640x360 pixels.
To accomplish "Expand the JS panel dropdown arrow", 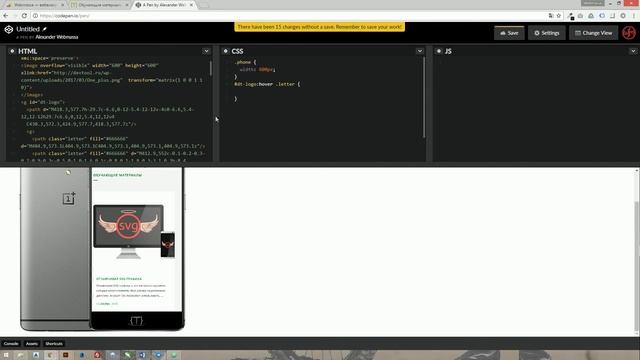I will [633, 51].
